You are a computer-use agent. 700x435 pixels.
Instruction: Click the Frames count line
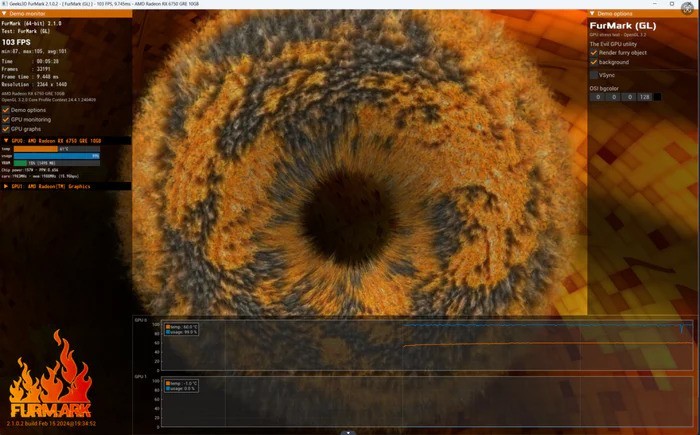pos(26,69)
